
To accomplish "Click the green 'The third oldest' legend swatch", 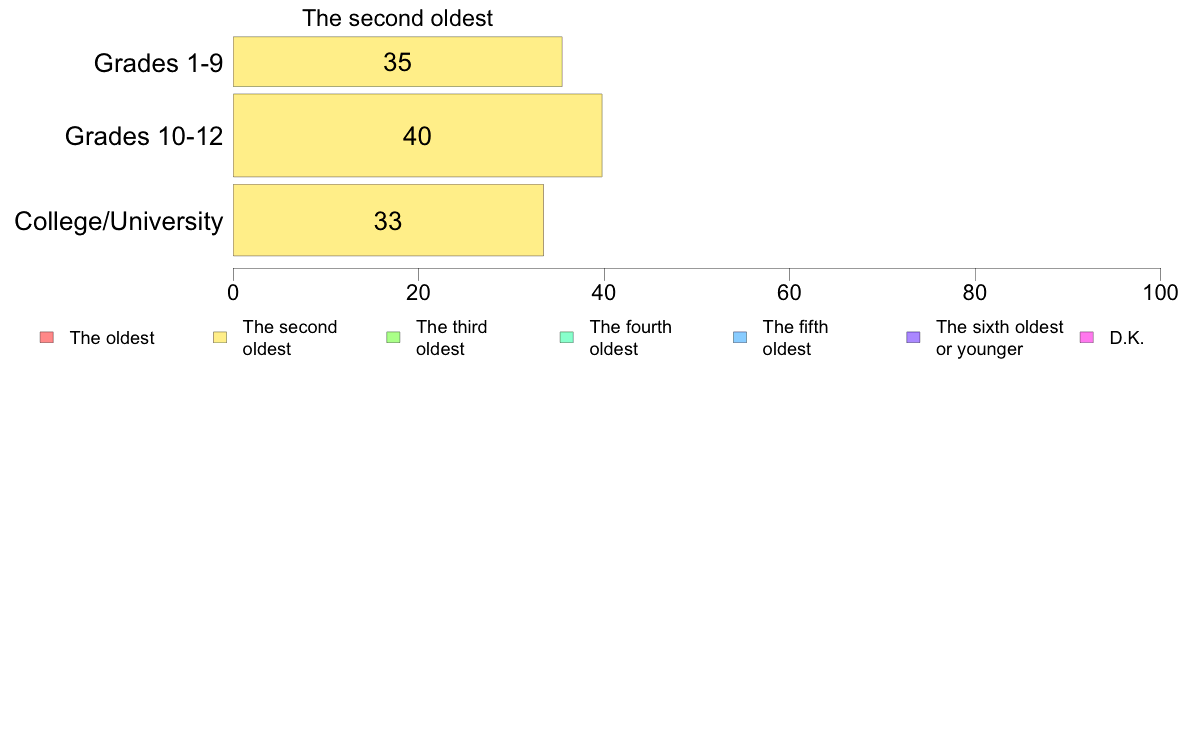I will pos(393,337).
